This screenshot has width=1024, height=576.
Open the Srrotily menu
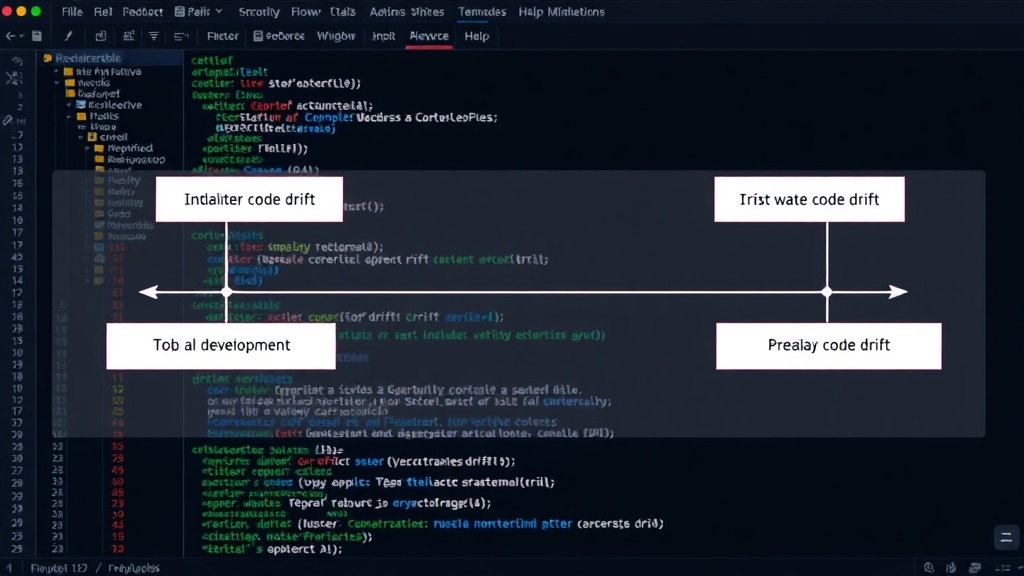coord(259,12)
